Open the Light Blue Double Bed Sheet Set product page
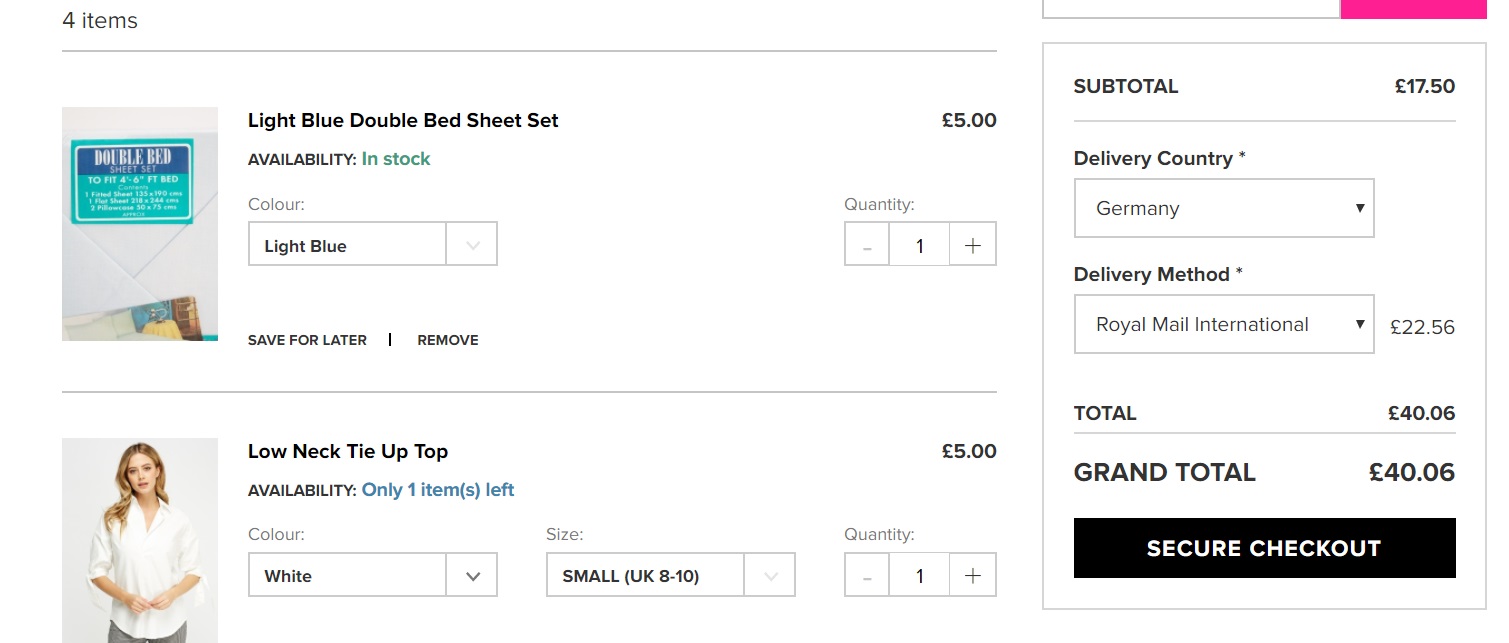Viewport: 1509px width, 643px height. coord(403,120)
